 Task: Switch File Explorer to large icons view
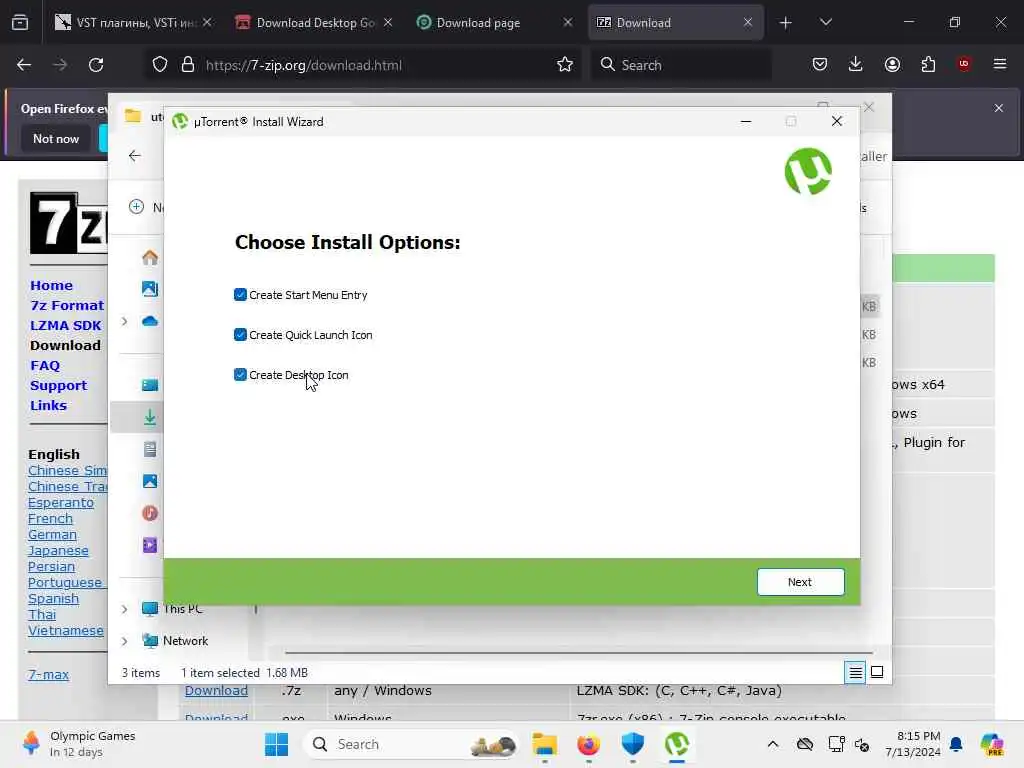877,672
